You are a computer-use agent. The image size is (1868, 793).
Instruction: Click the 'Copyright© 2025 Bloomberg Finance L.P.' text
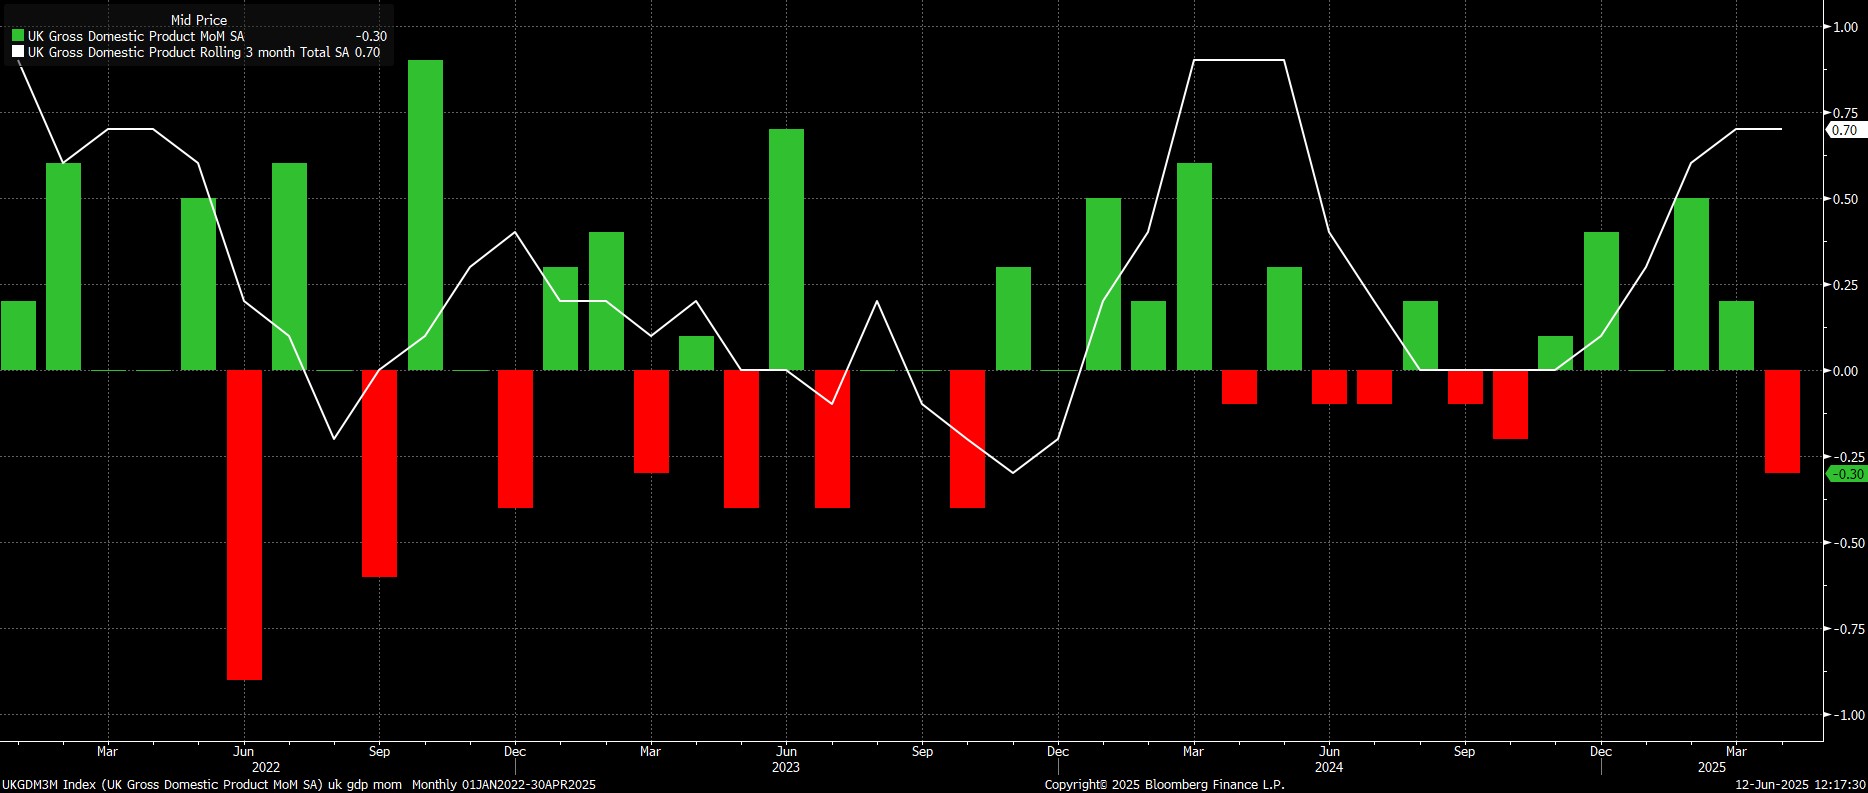[x=1165, y=785]
